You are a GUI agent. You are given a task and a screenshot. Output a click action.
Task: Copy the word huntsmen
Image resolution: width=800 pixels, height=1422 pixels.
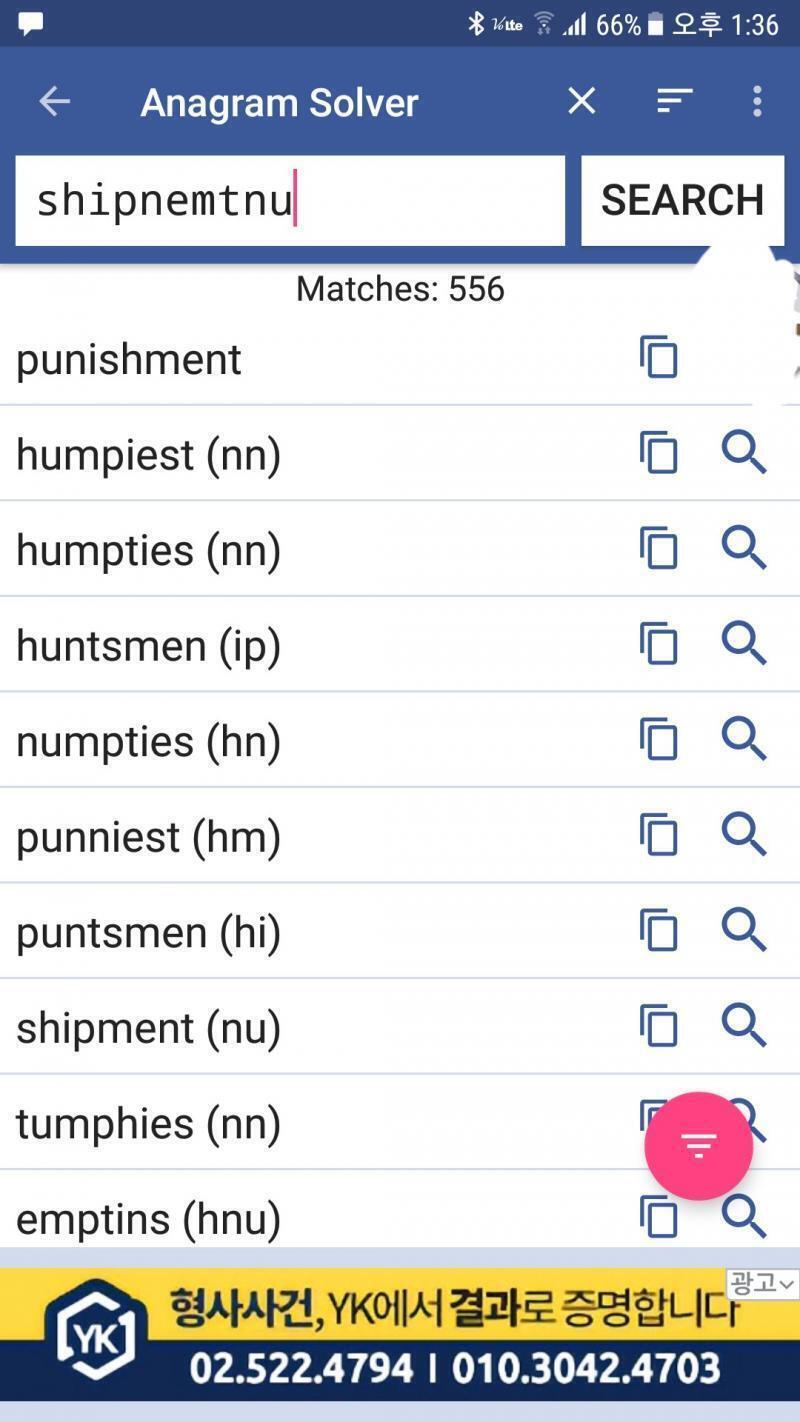659,644
